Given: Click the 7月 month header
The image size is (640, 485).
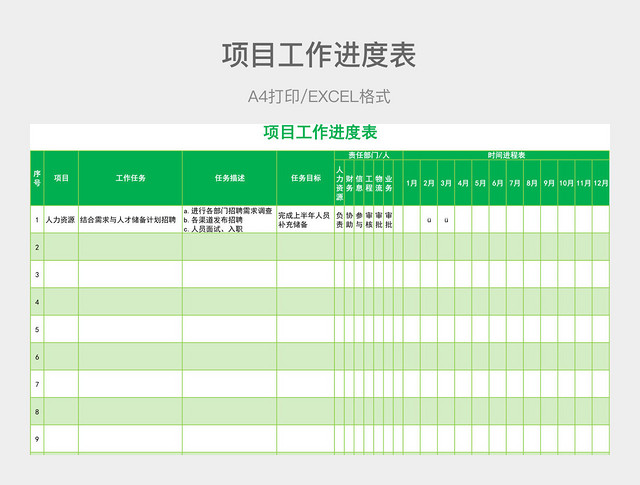Looking at the screenshot, I should (515, 183).
